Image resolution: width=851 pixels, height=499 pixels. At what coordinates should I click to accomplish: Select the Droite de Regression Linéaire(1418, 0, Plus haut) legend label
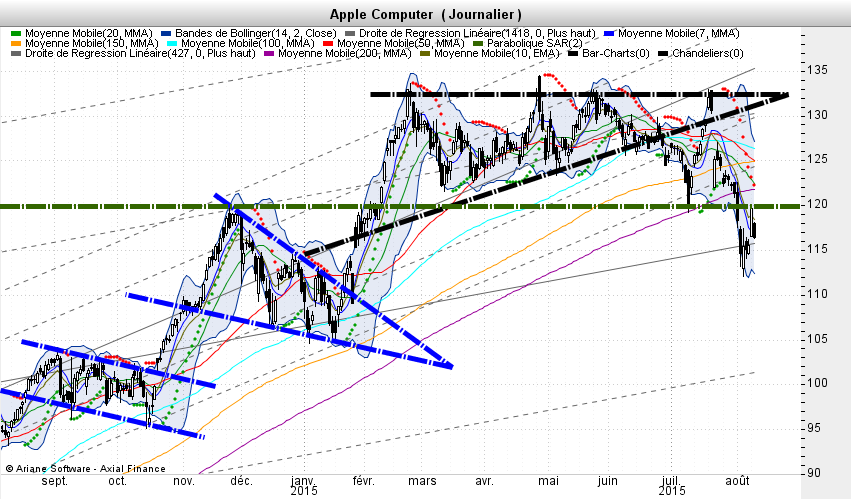477,34
